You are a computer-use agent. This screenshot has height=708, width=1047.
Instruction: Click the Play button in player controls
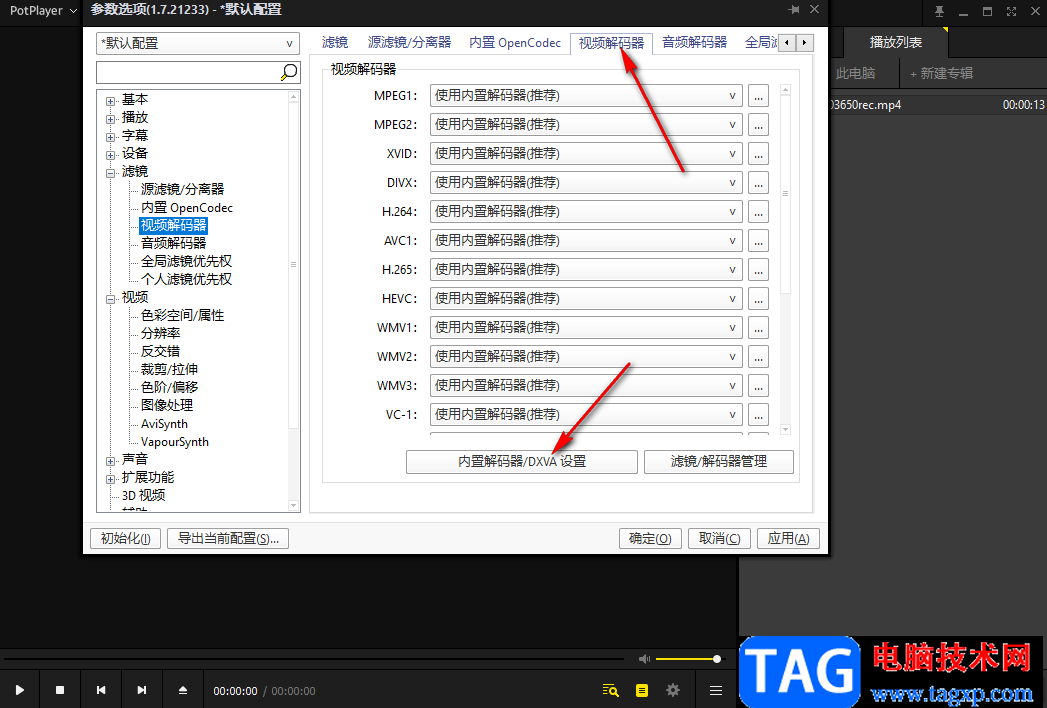[19, 690]
